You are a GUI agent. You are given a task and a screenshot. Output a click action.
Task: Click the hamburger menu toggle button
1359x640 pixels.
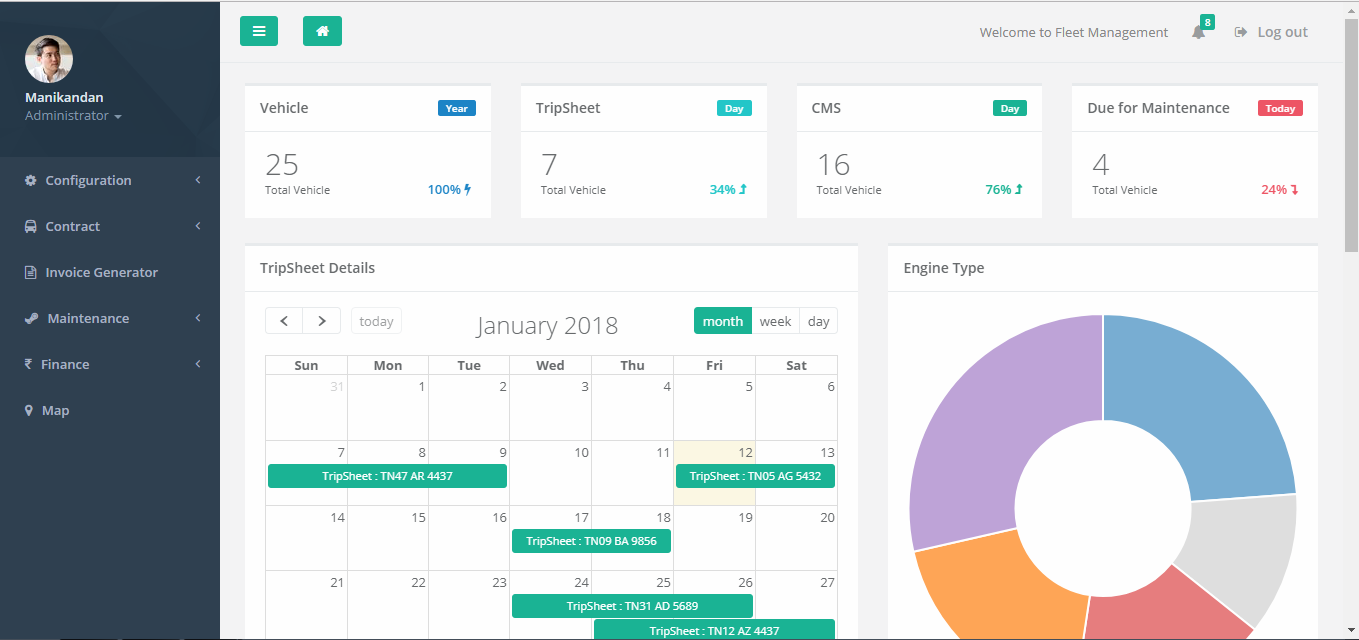click(259, 31)
